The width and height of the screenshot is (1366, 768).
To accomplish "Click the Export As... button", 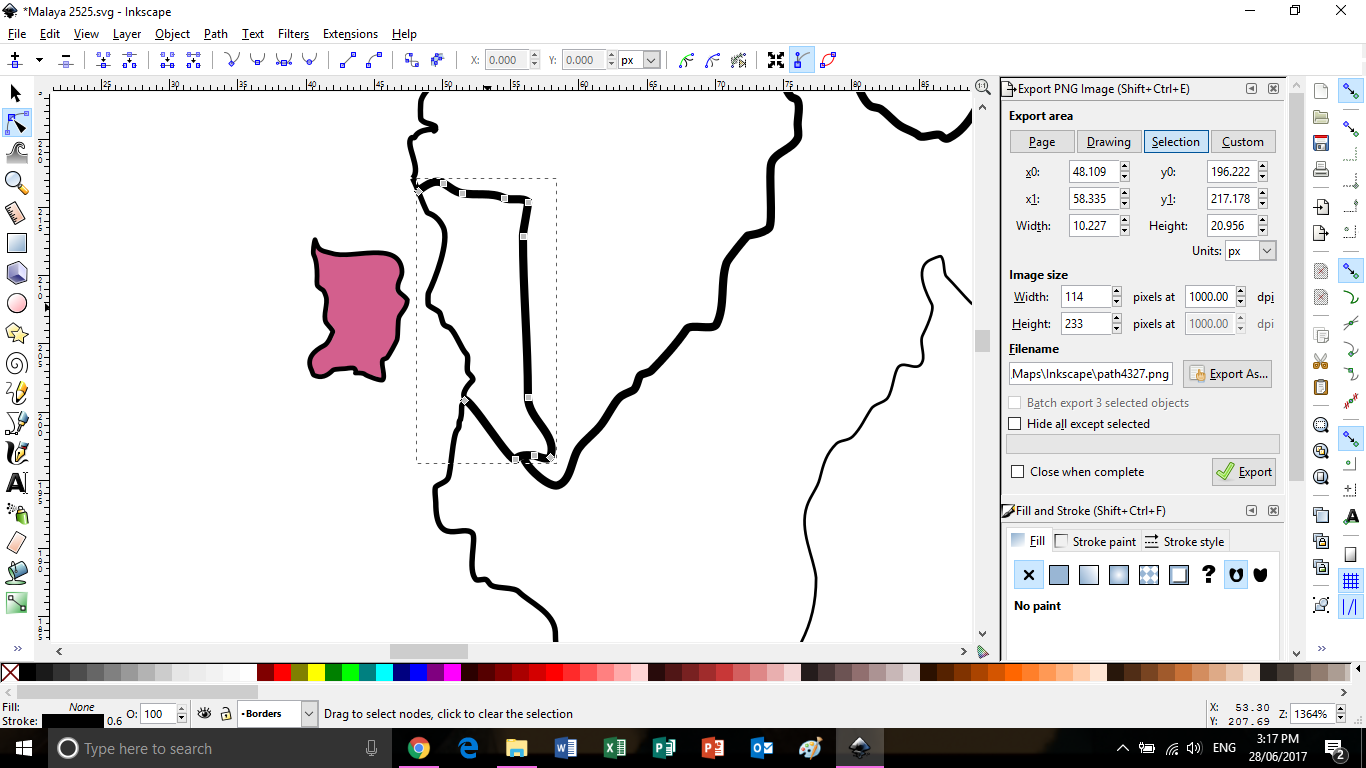I will [x=1227, y=374].
